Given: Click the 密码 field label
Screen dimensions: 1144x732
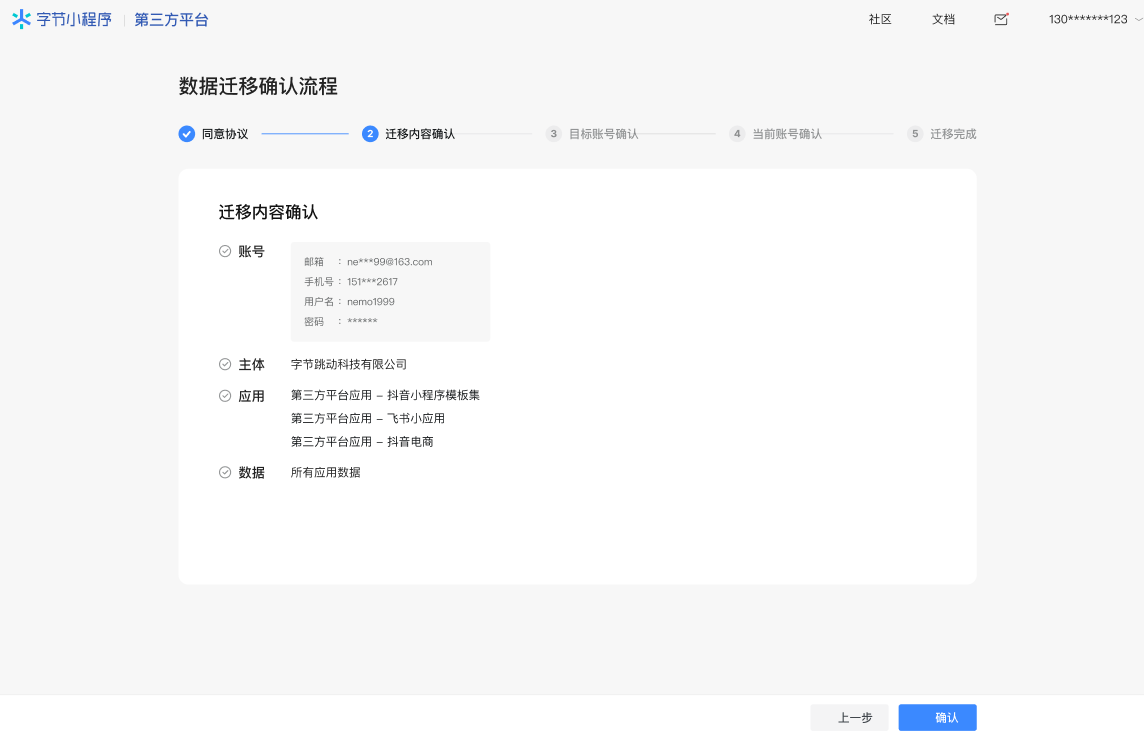Looking at the screenshot, I should [x=314, y=322].
